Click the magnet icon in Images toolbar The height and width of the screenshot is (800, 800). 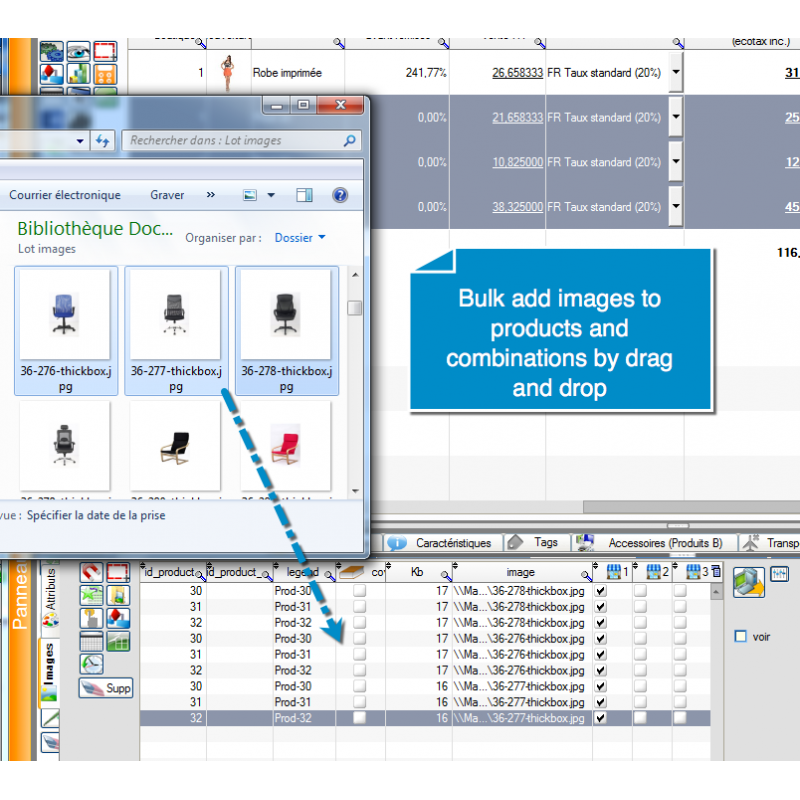click(x=91, y=573)
